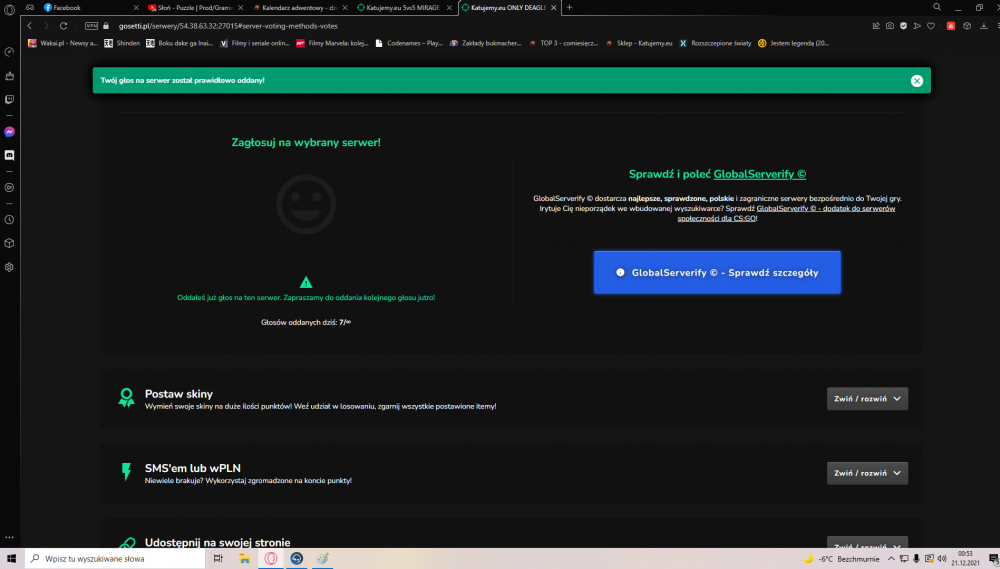Screen dimensions: 1000x569
Task: Click the GlobalServerify © heading link
Action: [x=760, y=174]
